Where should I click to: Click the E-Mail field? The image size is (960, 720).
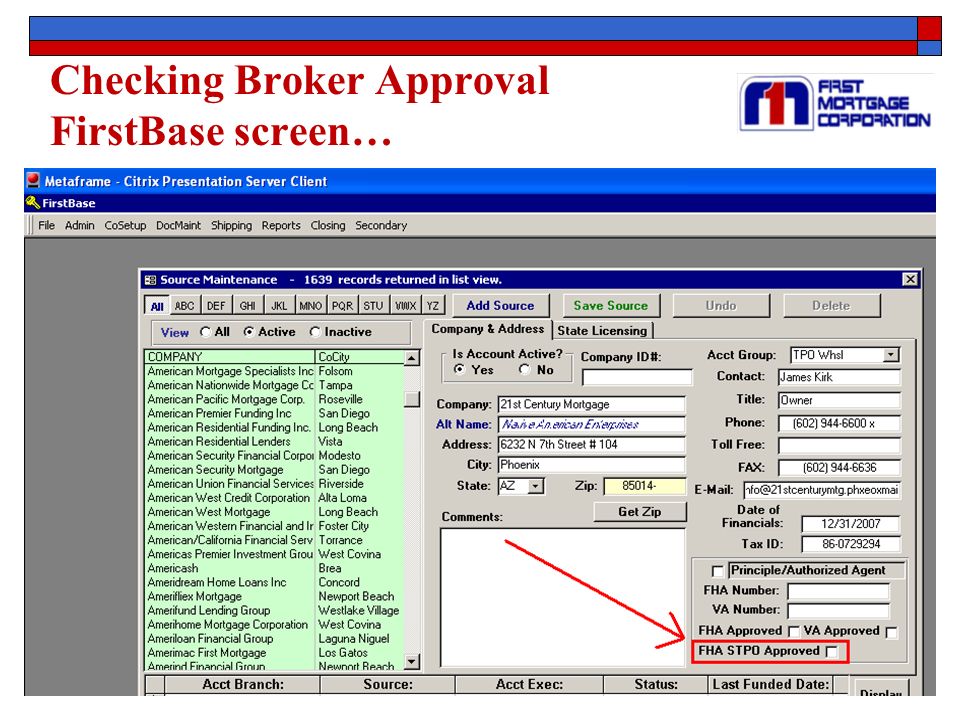(x=822, y=490)
